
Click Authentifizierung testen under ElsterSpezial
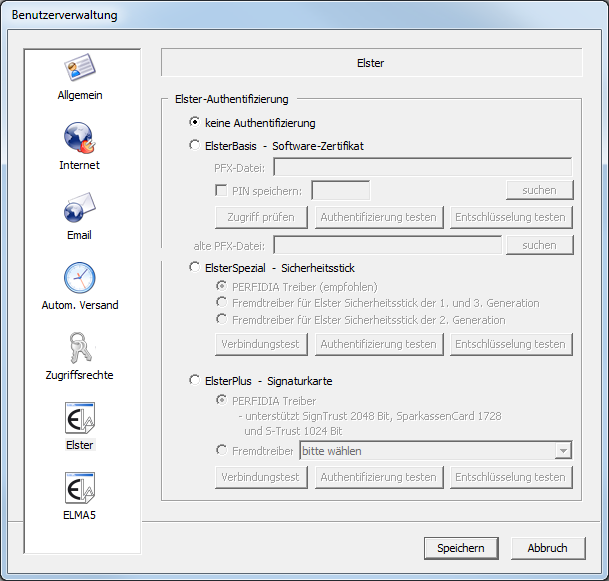(379, 344)
